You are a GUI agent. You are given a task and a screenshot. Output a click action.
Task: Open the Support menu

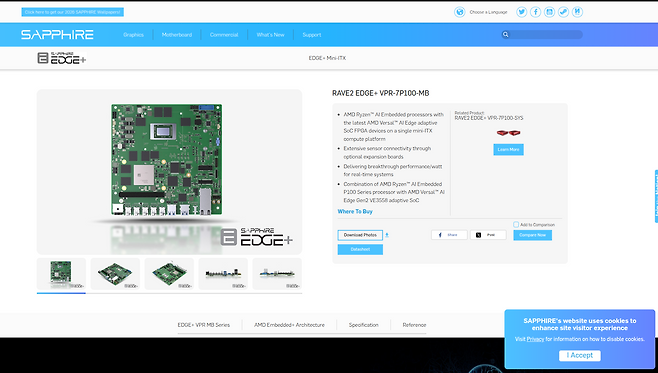[x=312, y=35]
